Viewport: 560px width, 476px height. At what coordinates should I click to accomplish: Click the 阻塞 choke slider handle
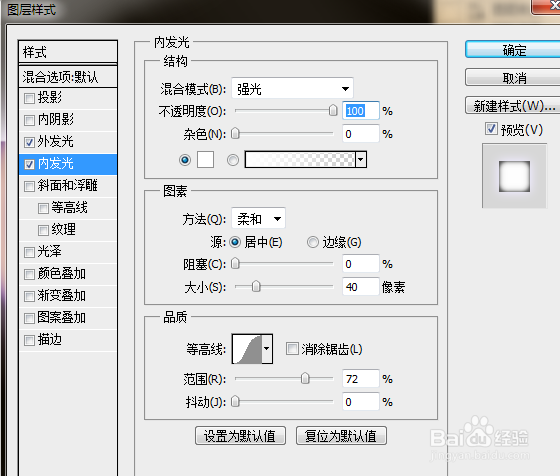[x=235, y=264]
